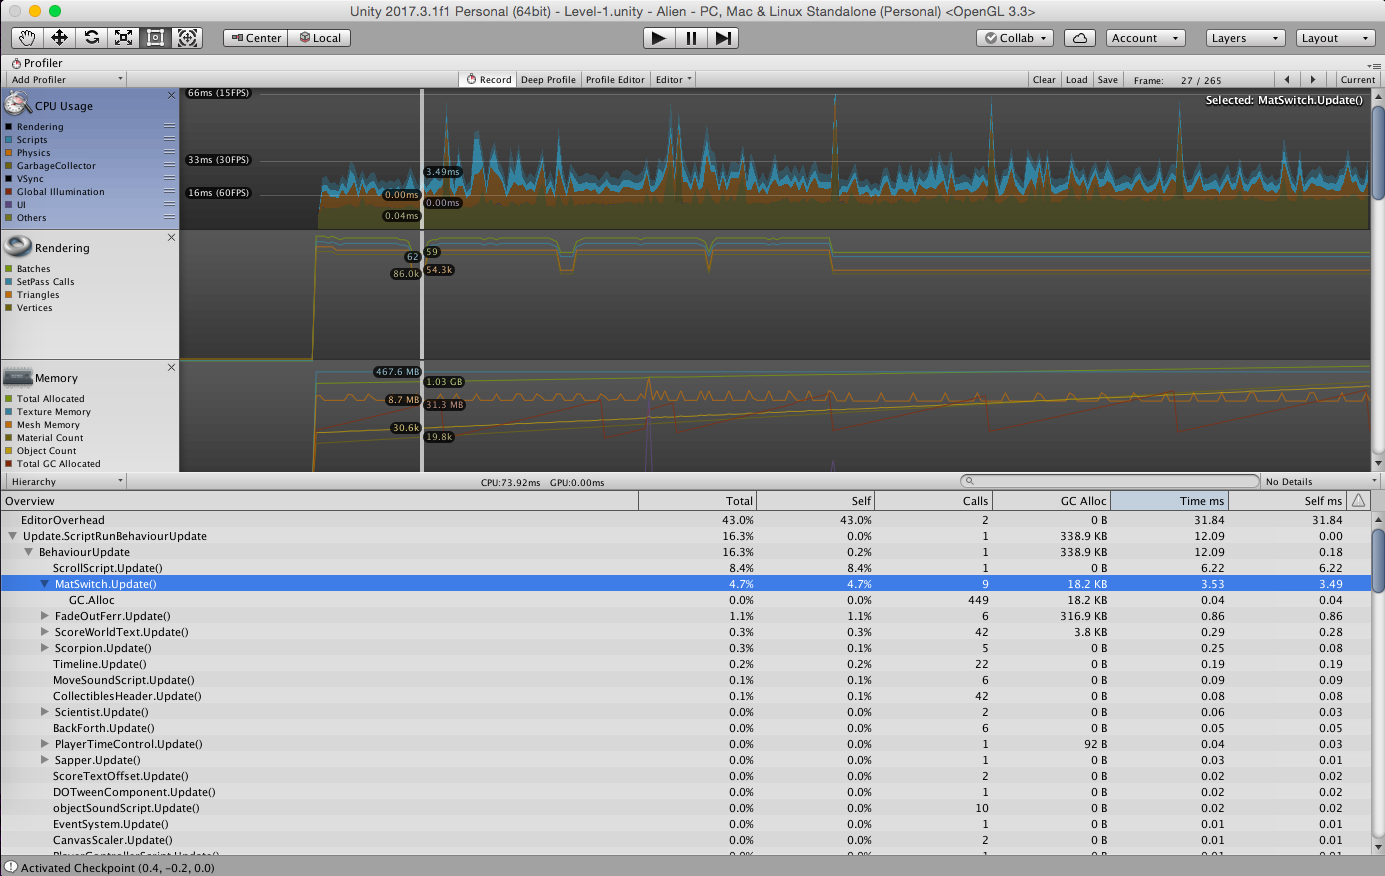
Task: Open the Hierarchy view mode dropdown
Action: coord(65,481)
